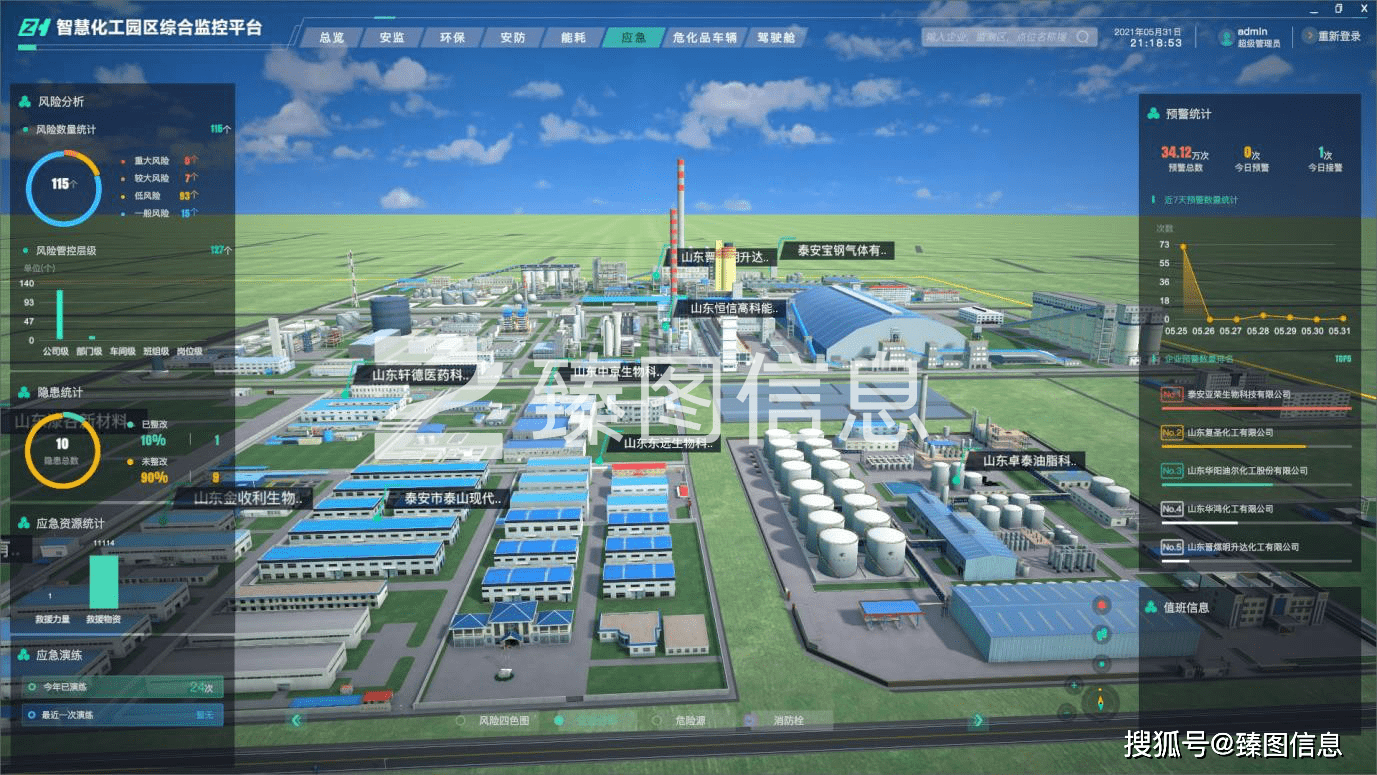Image resolution: width=1377 pixels, height=775 pixels.
Task: Click the hidden-danger donut showing 10
Action: [x=62, y=449]
